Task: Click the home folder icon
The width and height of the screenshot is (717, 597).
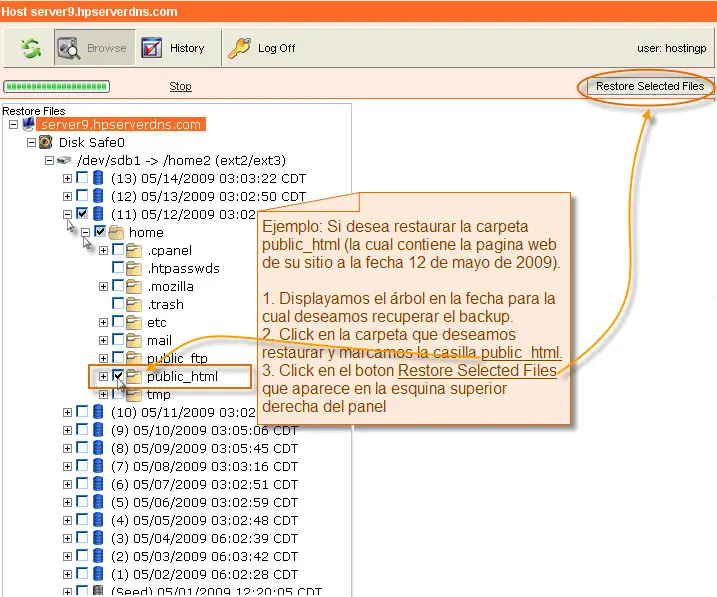Action: tap(116, 232)
